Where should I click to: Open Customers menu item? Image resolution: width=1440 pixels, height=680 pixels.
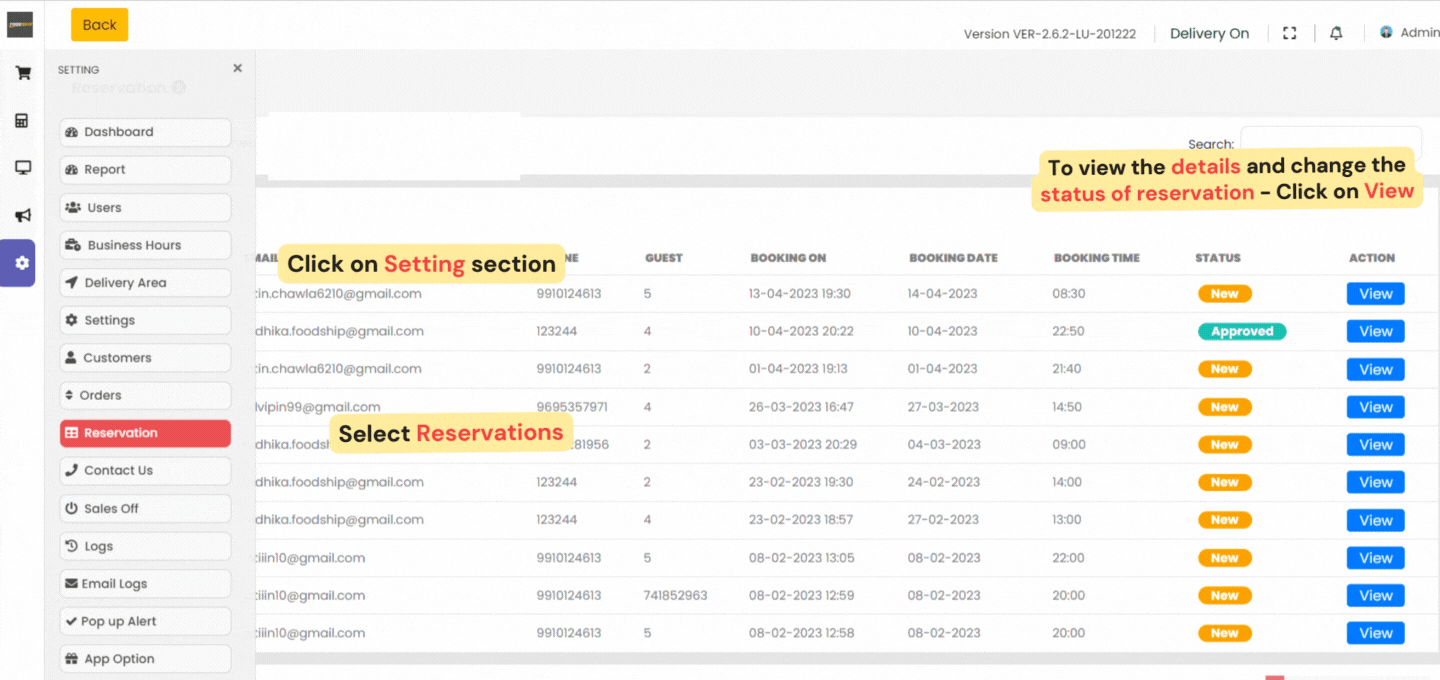[x=145, y=358]
